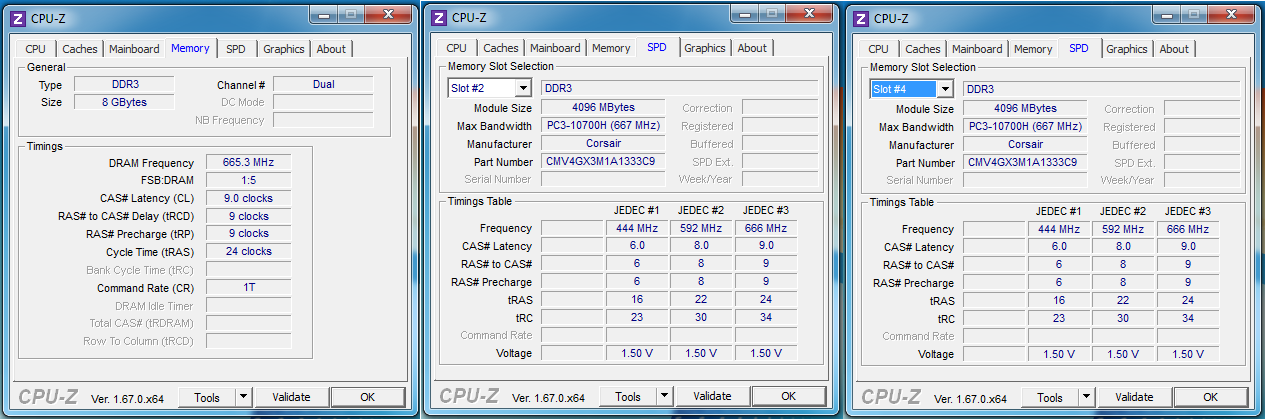Image resolution: width=1266 pixels, height=420 pixels.
Task: Switch to the CPU tab in the Slot #2 window
Action: pyautogui.click(x=456, y=48)
